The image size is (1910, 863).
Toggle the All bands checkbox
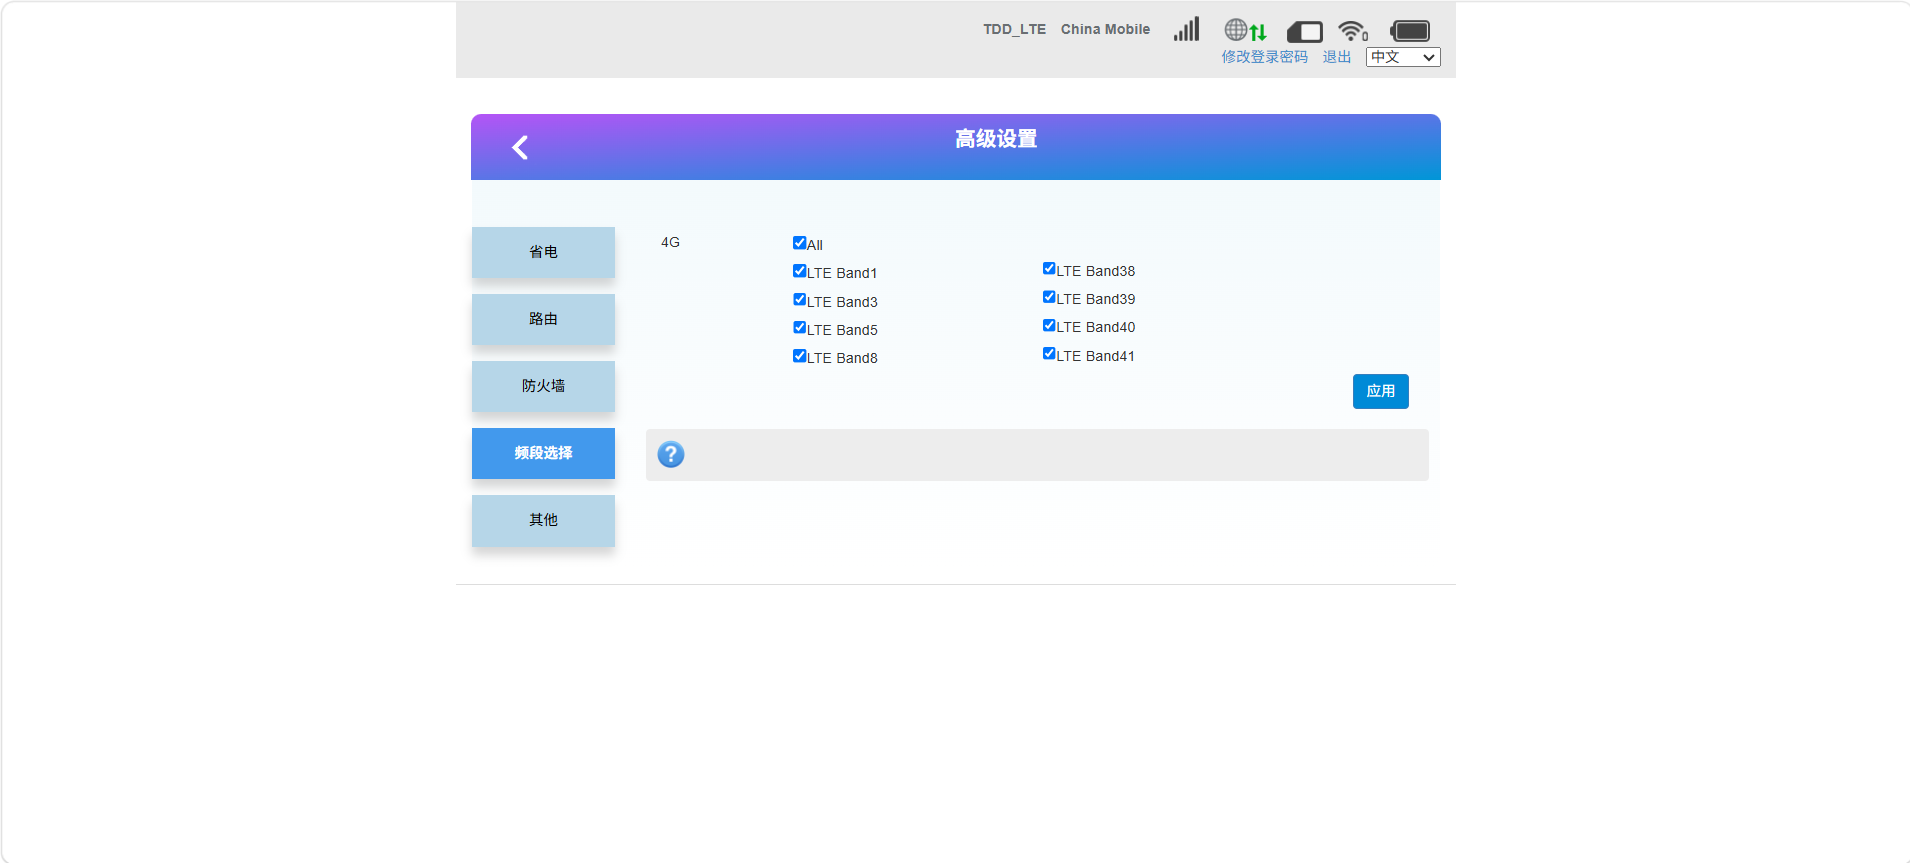pyautogui.click(x=800, y=243)
